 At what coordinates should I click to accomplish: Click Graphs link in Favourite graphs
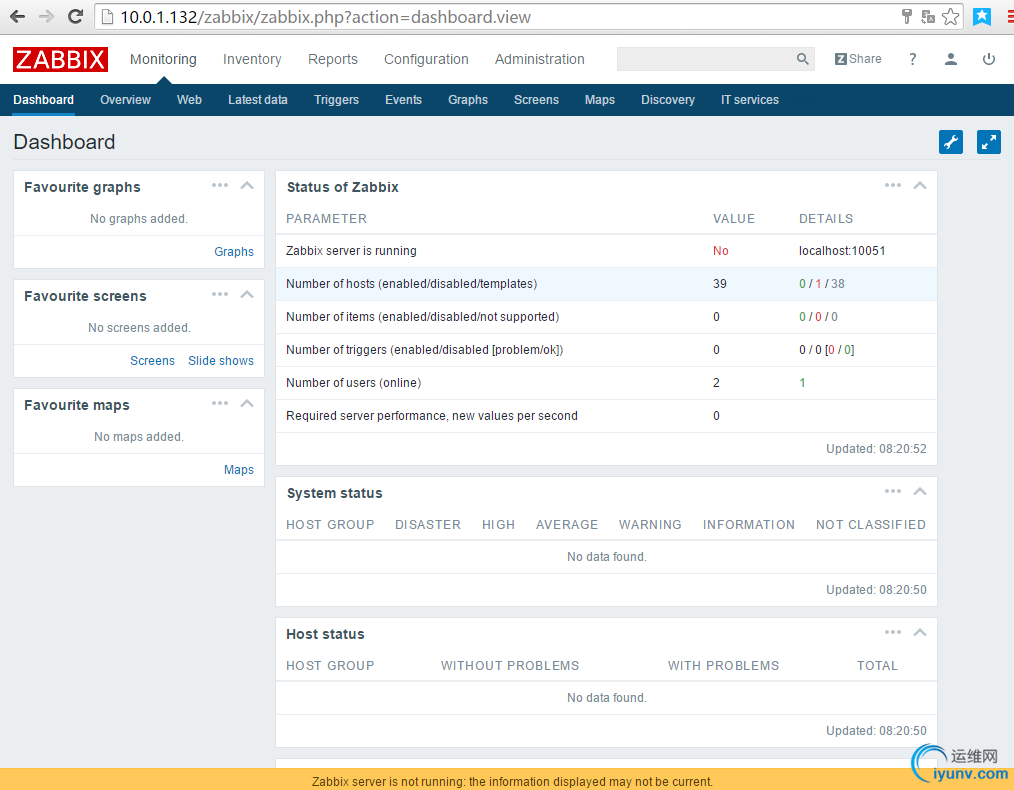click(x=234, y=252)
